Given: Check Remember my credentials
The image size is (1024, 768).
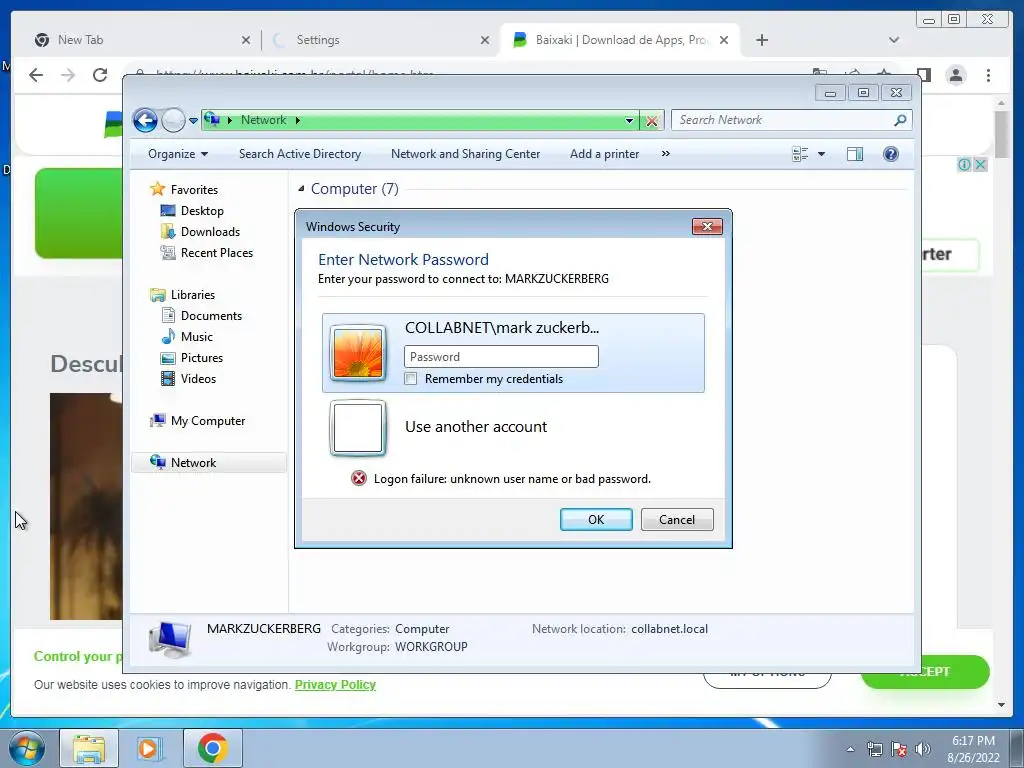Looking at the screenshot, I should pyautogui.click(x=411, y=379).
